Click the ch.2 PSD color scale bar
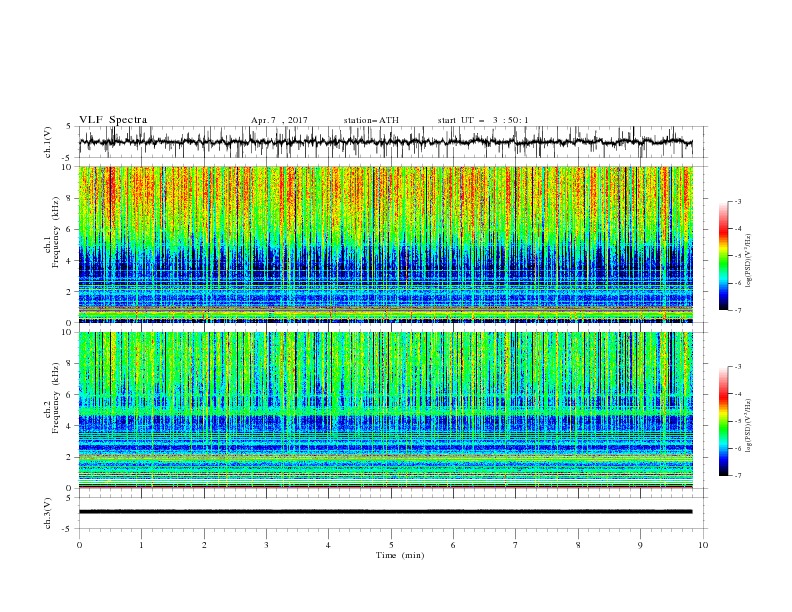 tap(723, 421)
